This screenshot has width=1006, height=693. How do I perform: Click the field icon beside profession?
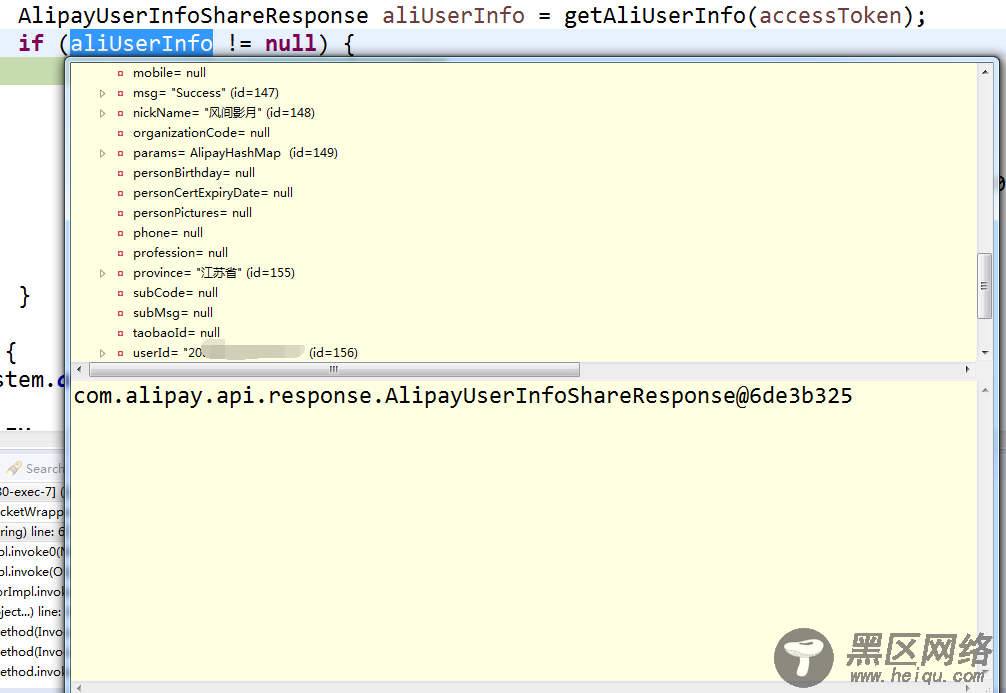[120, 253]
